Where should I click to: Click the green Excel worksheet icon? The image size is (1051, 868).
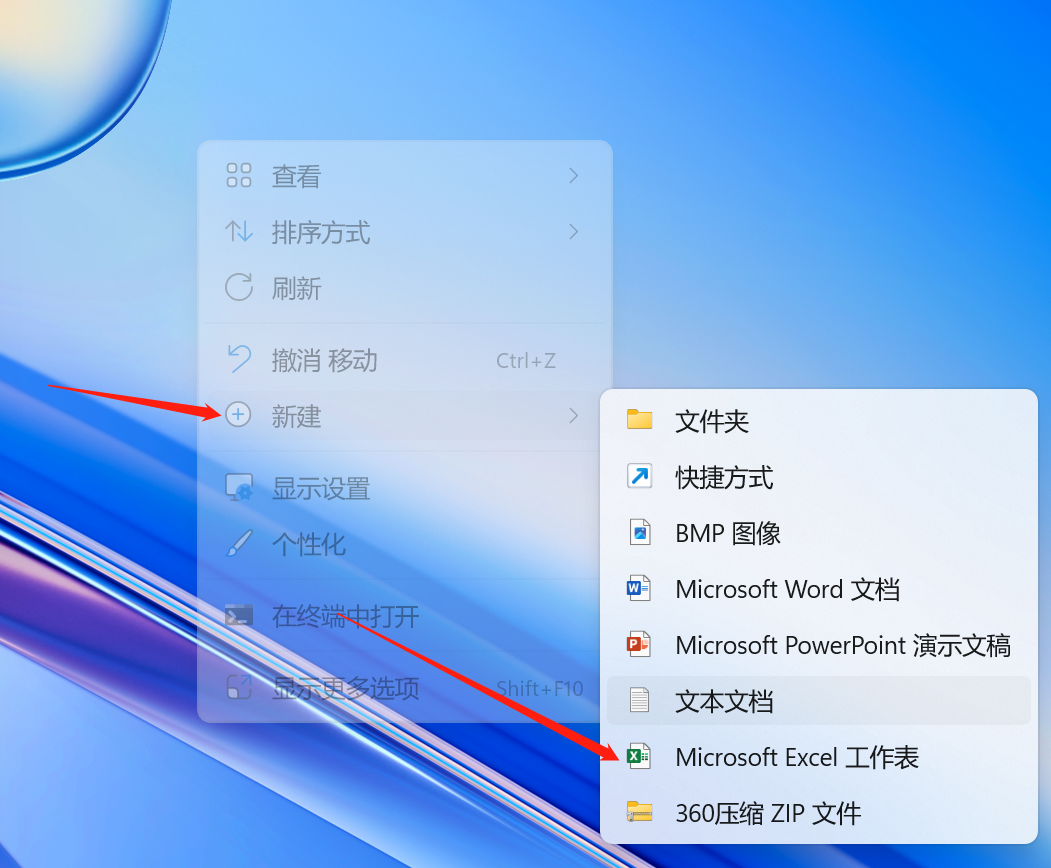point(639,756)
